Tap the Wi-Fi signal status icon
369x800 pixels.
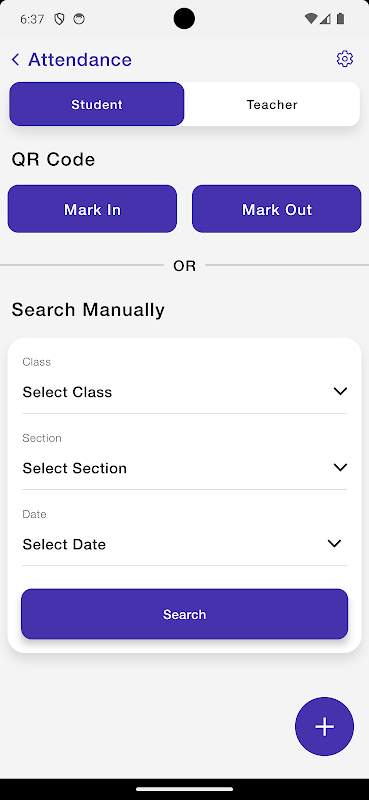(x=310, y=19)
